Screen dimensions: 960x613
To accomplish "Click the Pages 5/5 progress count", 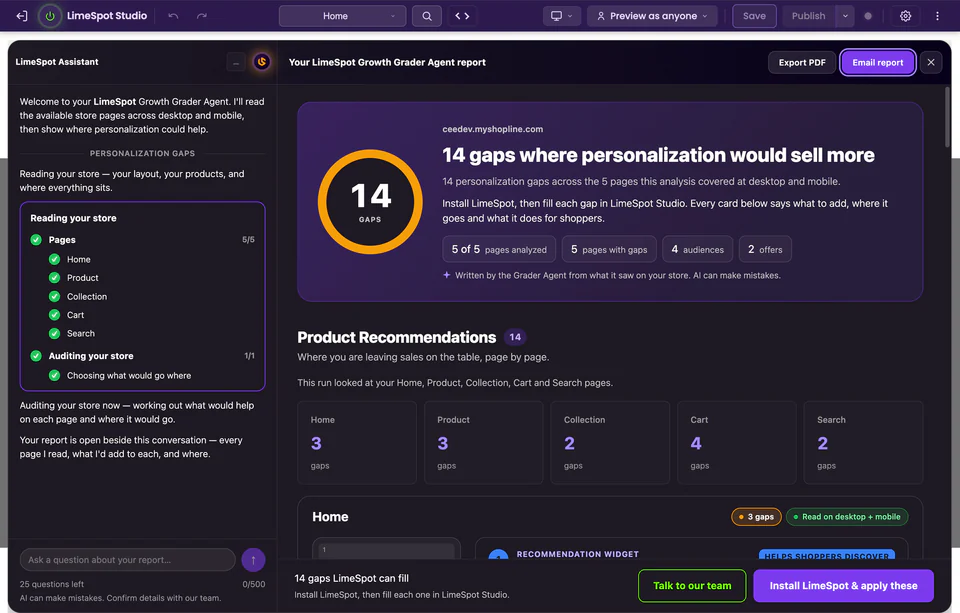I will coord(248,239).
